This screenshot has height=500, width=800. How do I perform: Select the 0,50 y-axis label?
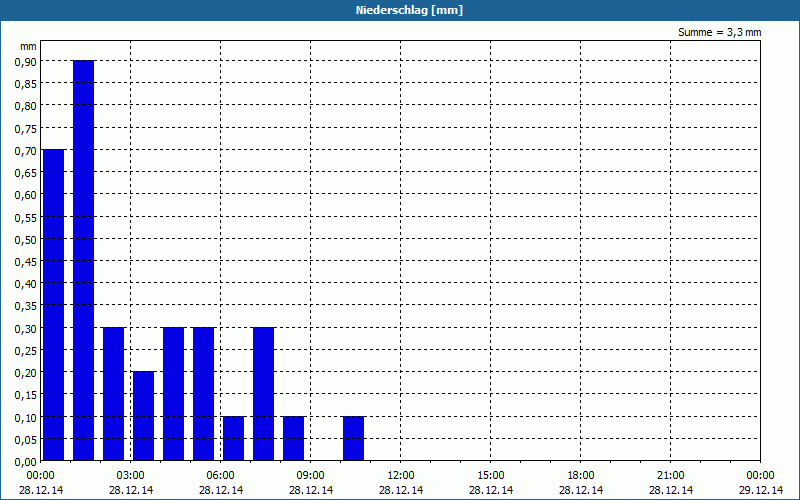[26, 240]
